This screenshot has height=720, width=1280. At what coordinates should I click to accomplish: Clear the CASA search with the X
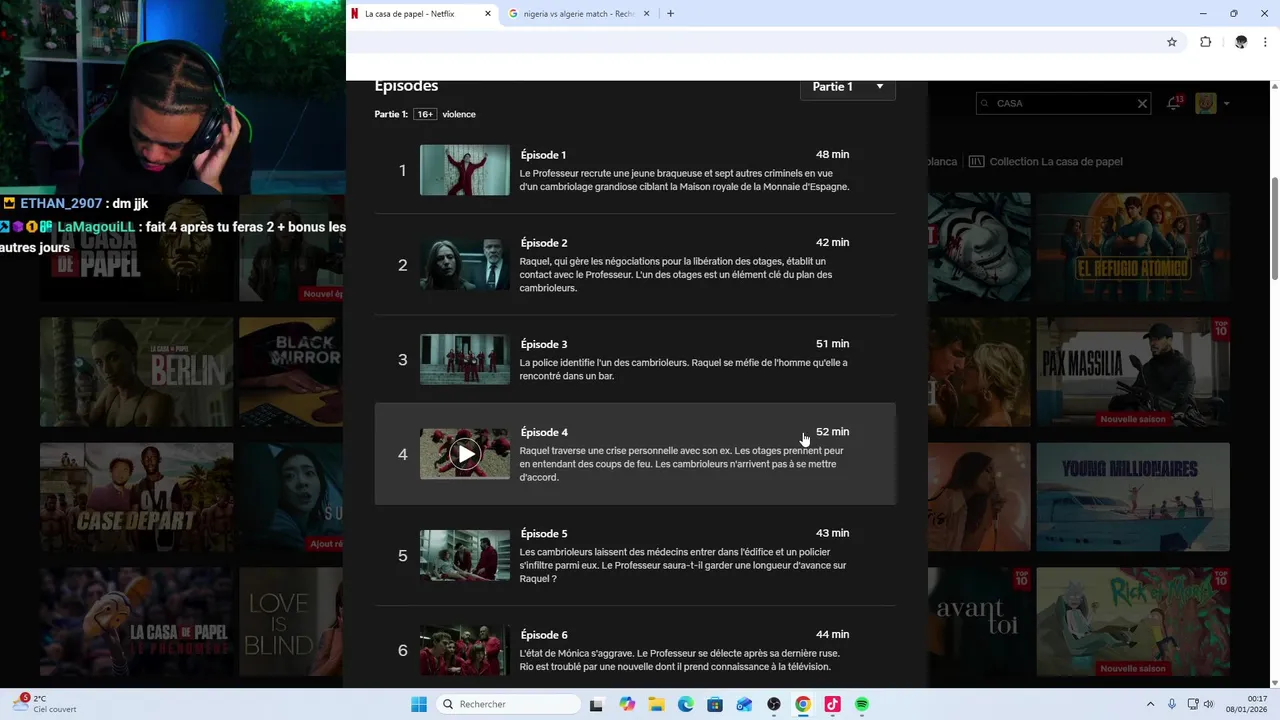pos(1142,103)
